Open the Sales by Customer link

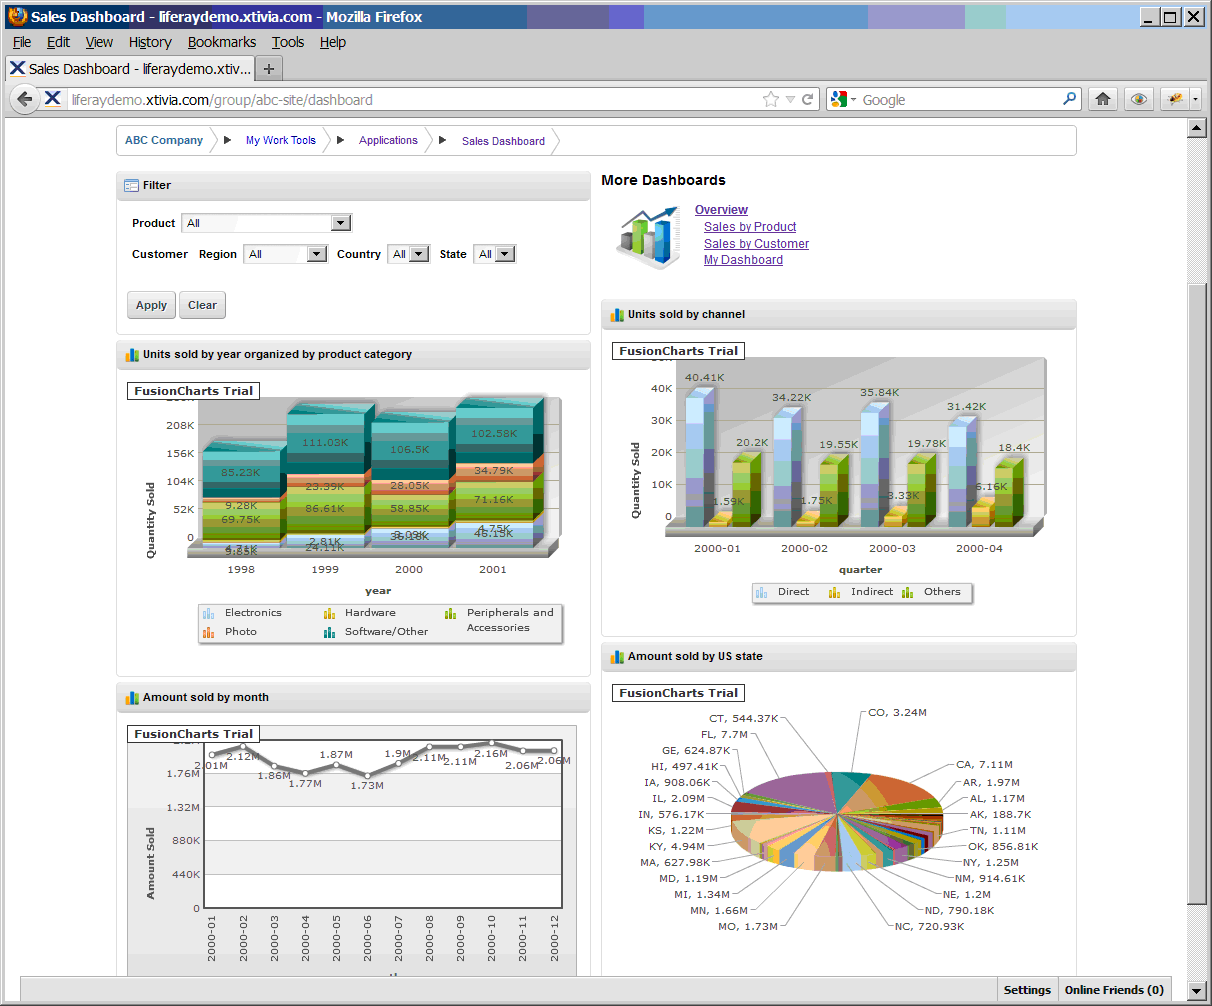756,244
